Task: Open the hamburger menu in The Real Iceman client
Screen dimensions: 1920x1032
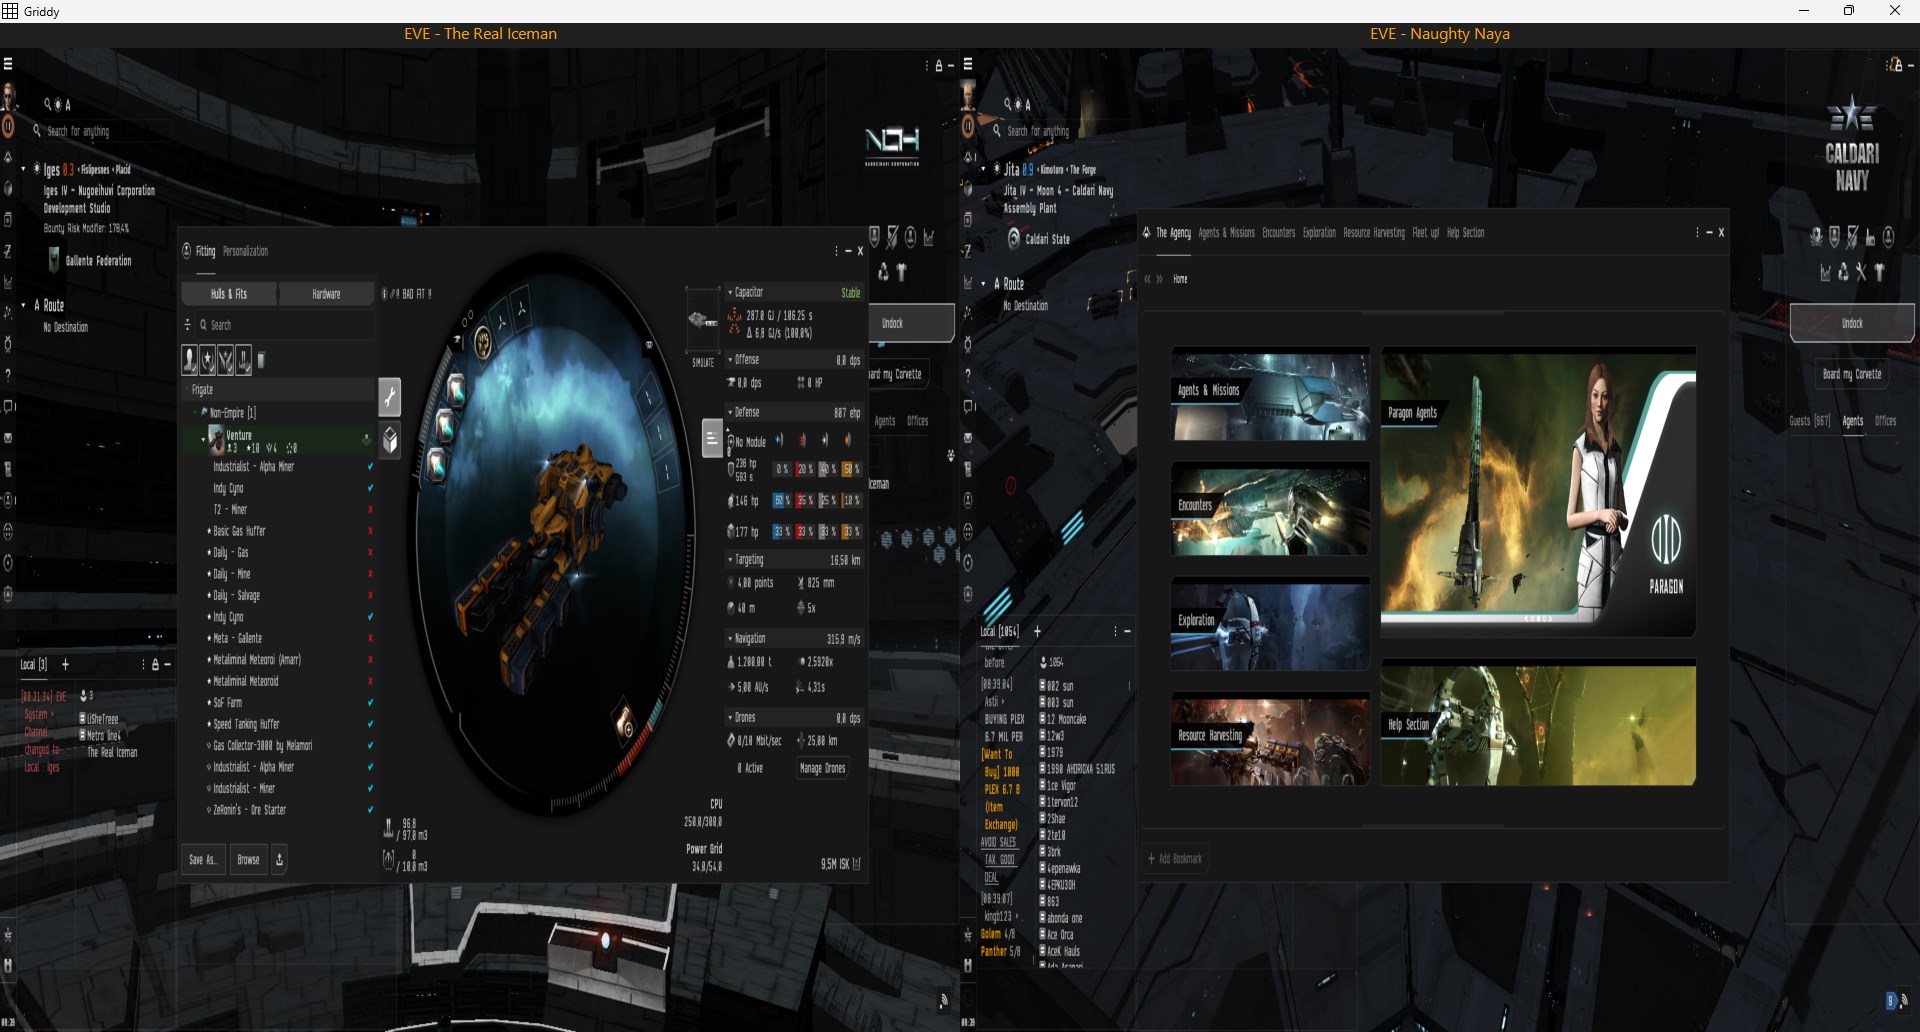Action: (8, 64)
